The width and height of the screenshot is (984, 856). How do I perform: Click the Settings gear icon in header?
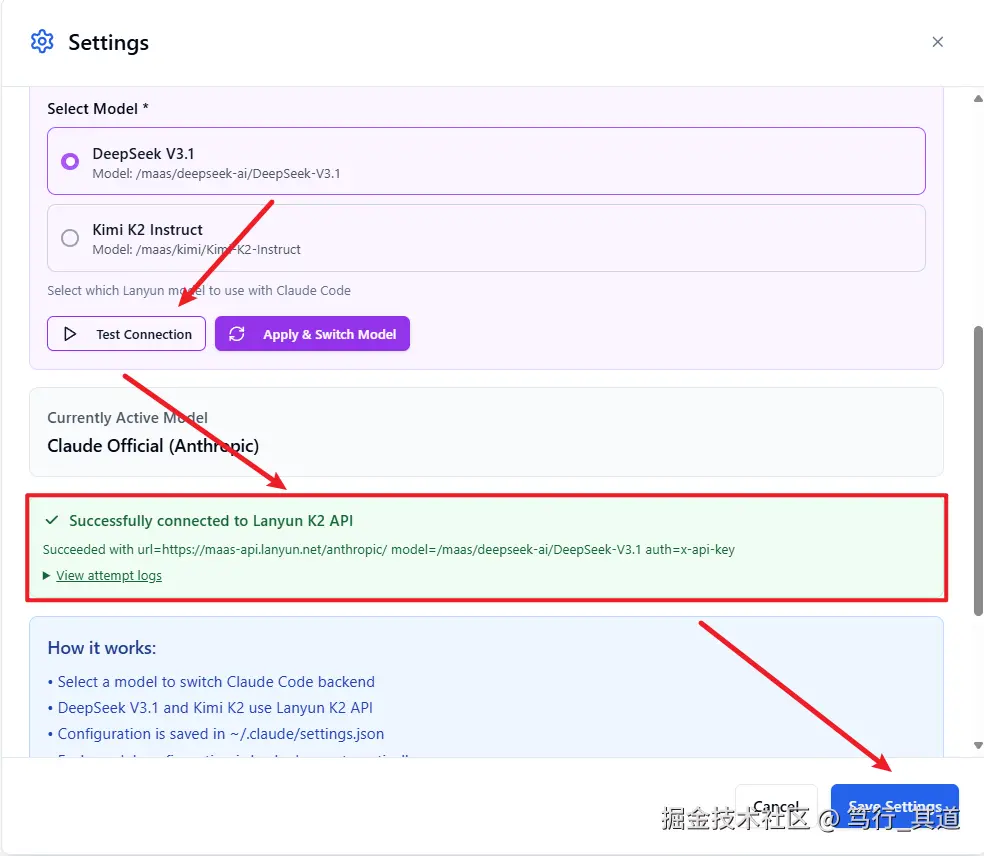[42, 41]
